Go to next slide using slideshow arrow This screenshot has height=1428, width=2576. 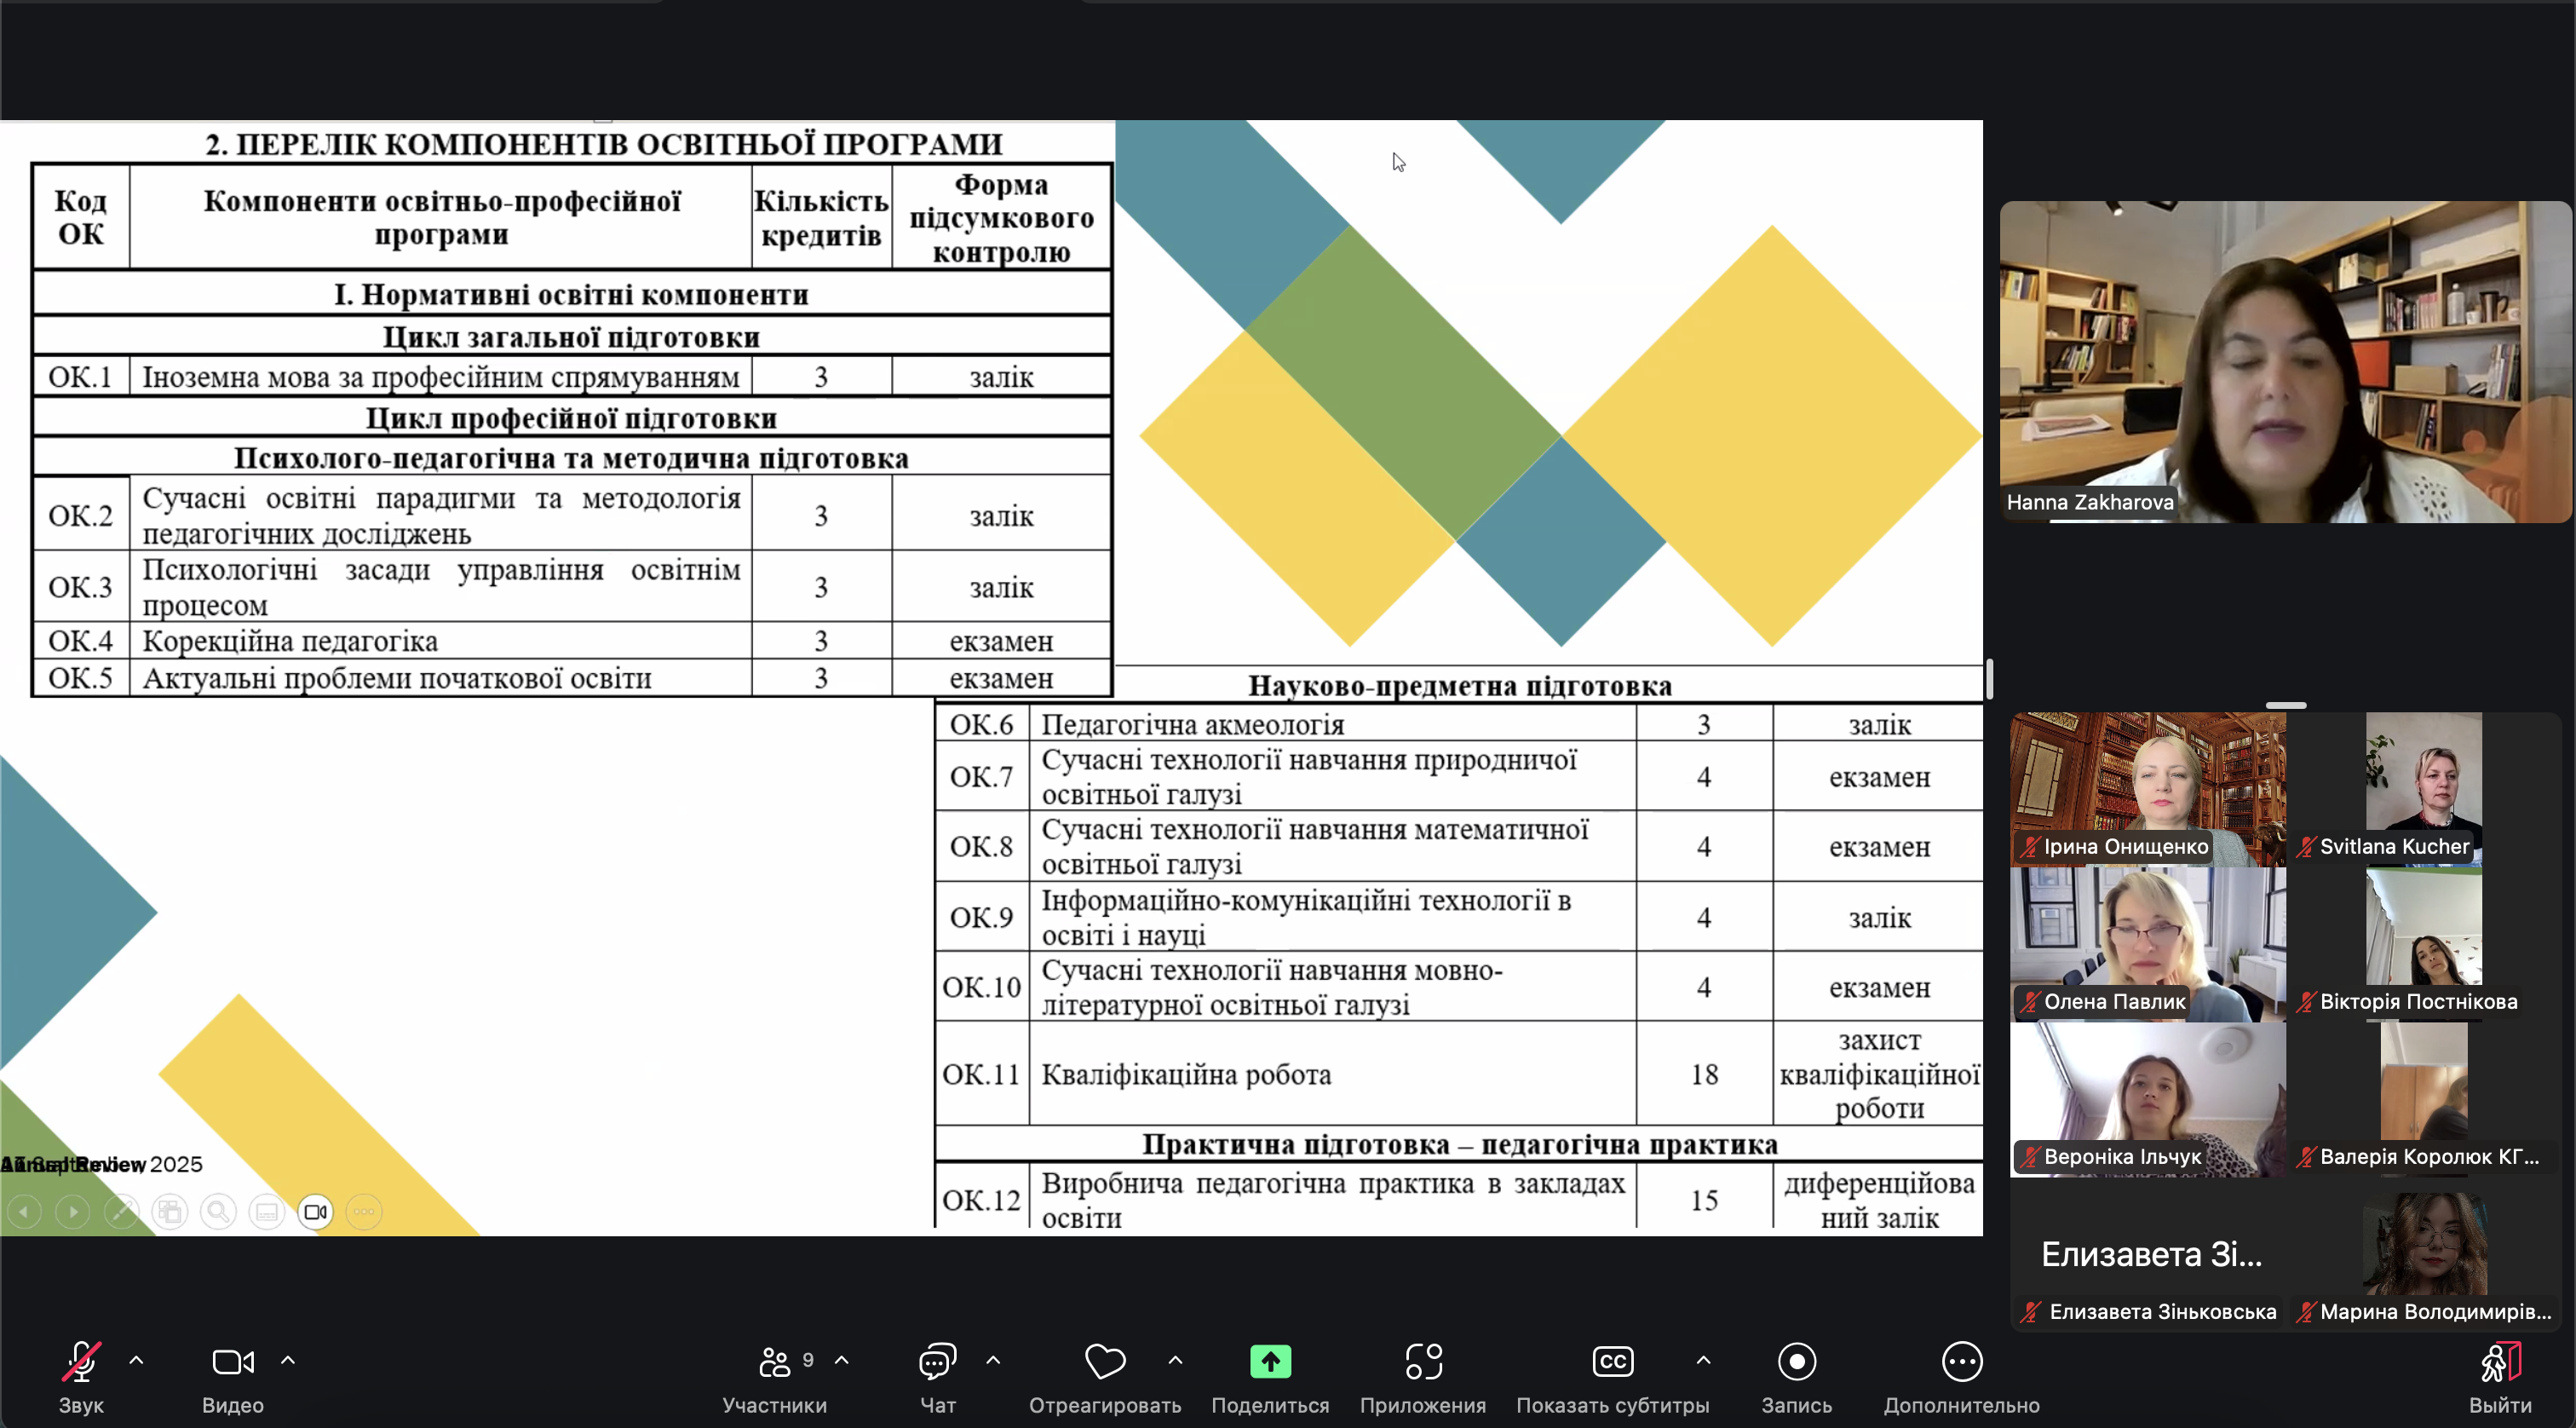(73, 1212)
